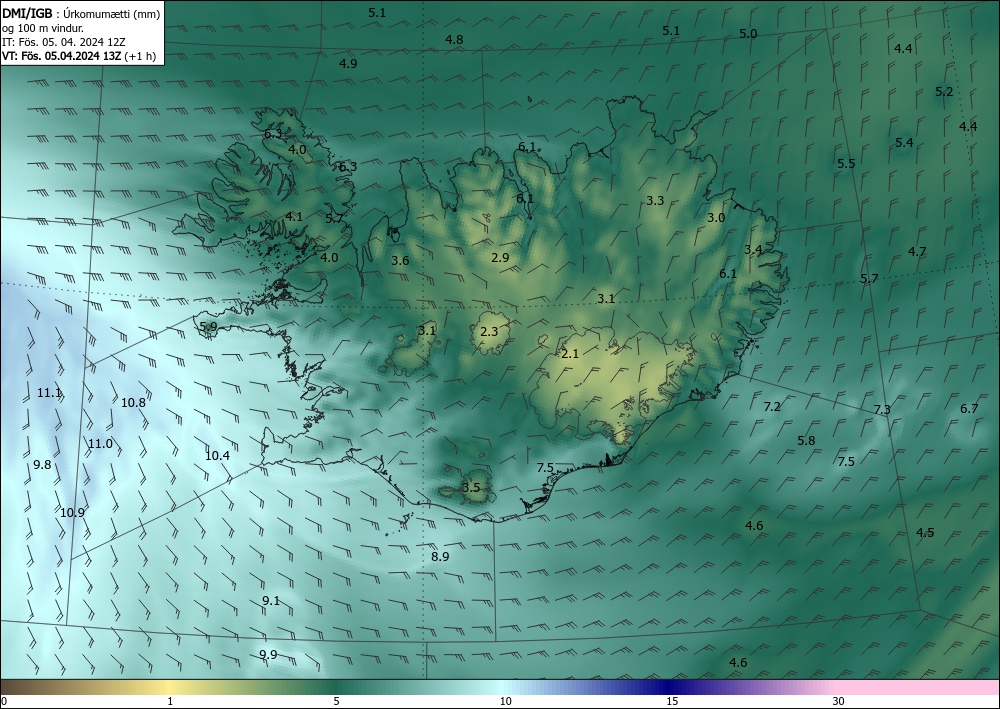Click the map value 2.9
The width and height of the screenshot is (1000, 709).
(501, 258)
